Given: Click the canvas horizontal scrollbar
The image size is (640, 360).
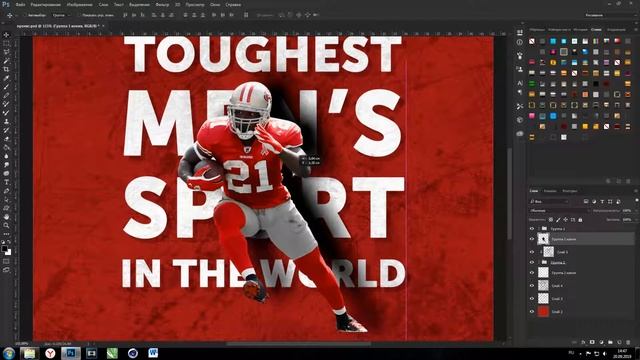Looking at the screenshot, I should tap(298, 344).
